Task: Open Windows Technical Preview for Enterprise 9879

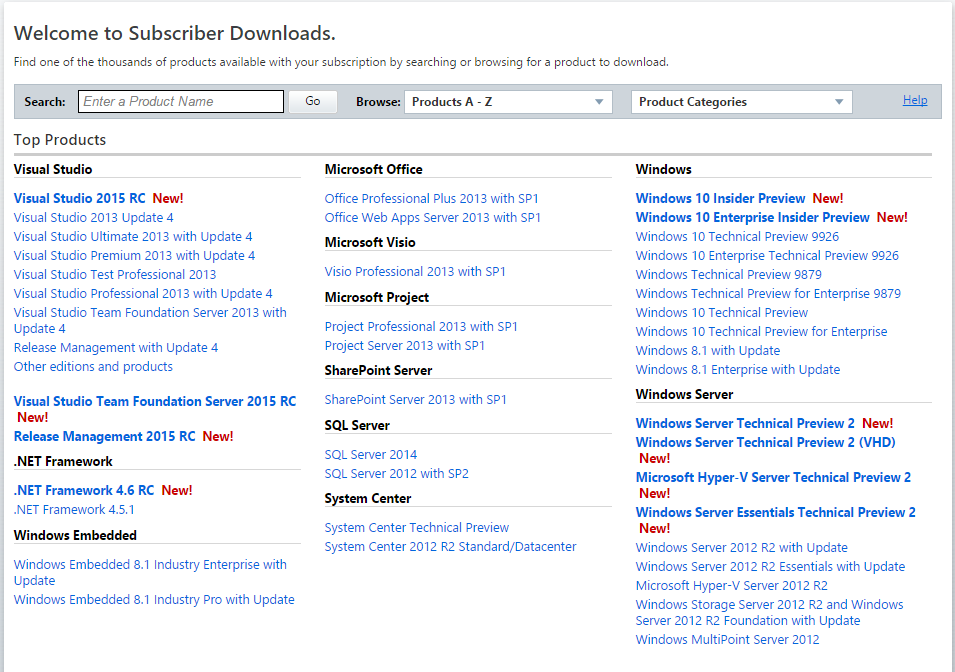Action: pyautogui.click(x=769, y=293)
